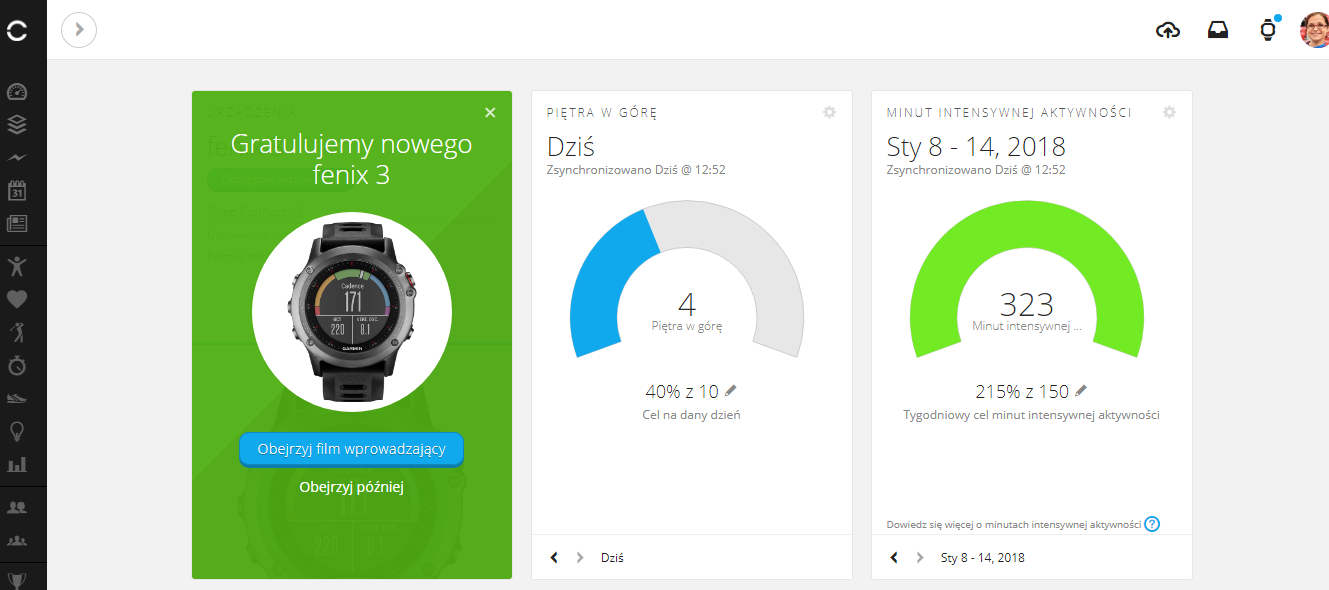
Task: Open the stopwatch training icon
Action: [17, 365]
